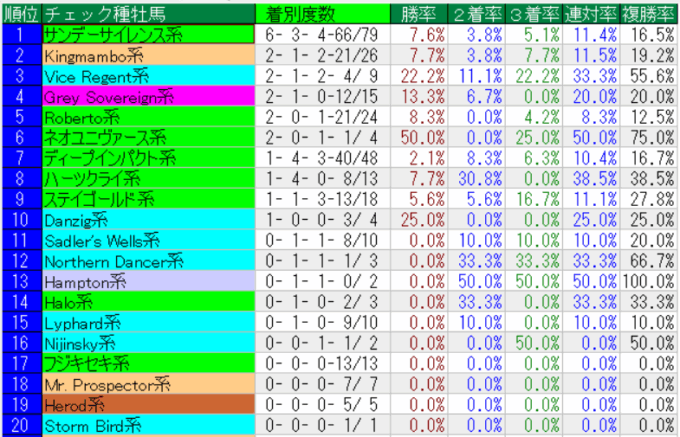The height and width of the screenshot is (437, 680).
Task: Select the Danzig系 cell
Action: pos(148,220)
